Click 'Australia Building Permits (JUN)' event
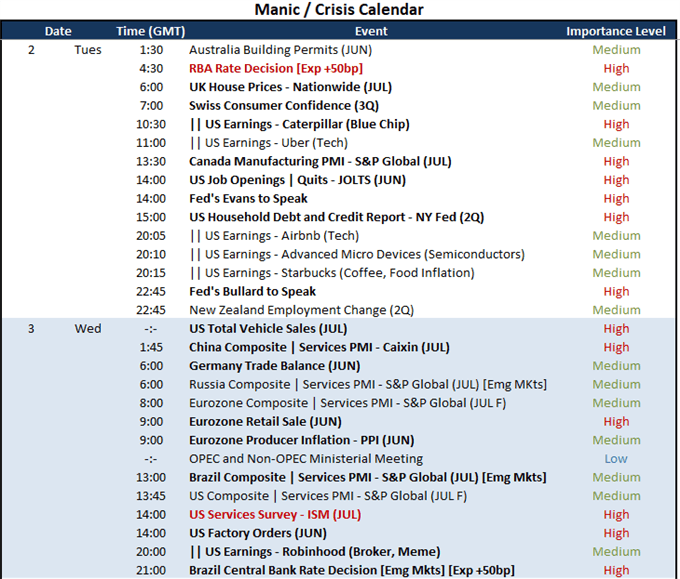Screen dimensions: 680x579 point(280,50)
